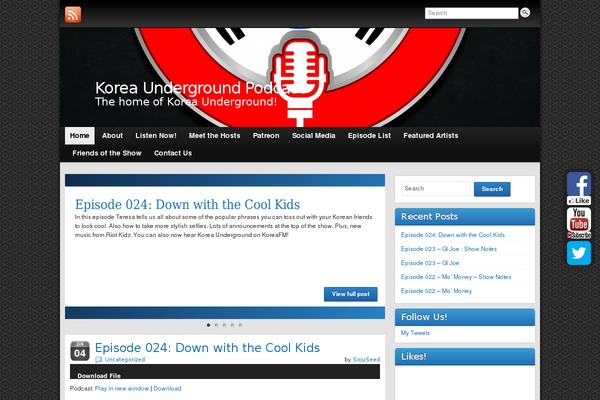Viewport: 600px width, 400px height.
Task: Open the Patreon menu item
Action: (x=266, y=136)
